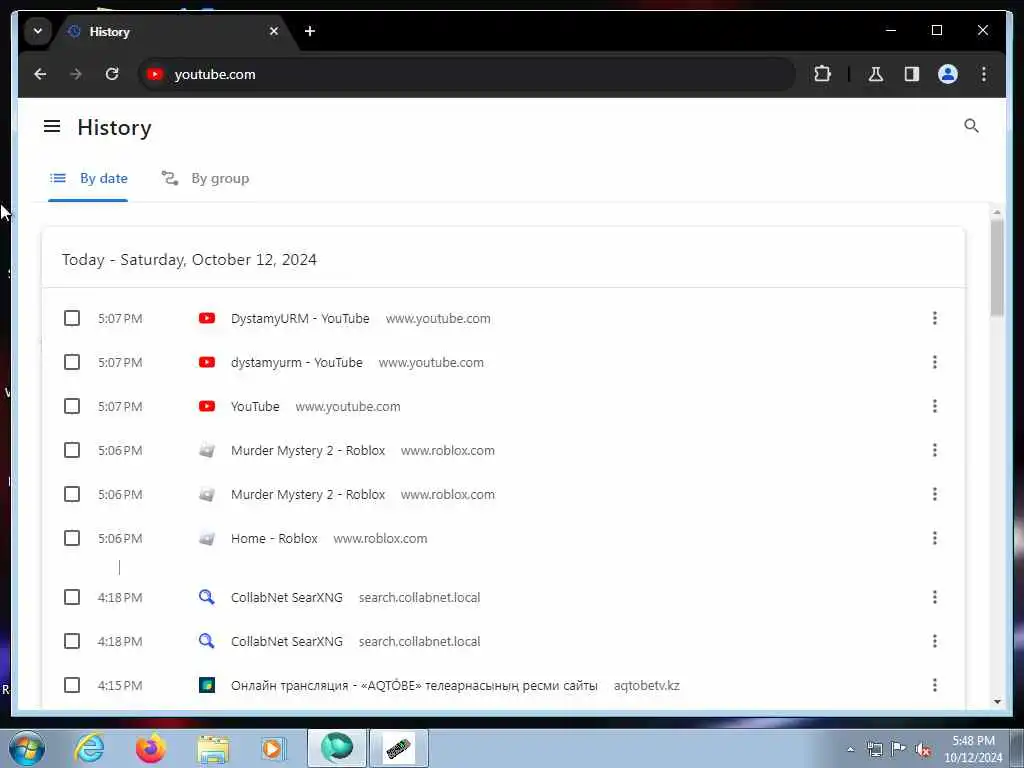
Task: Close the History tab
Action: (274, 31)
